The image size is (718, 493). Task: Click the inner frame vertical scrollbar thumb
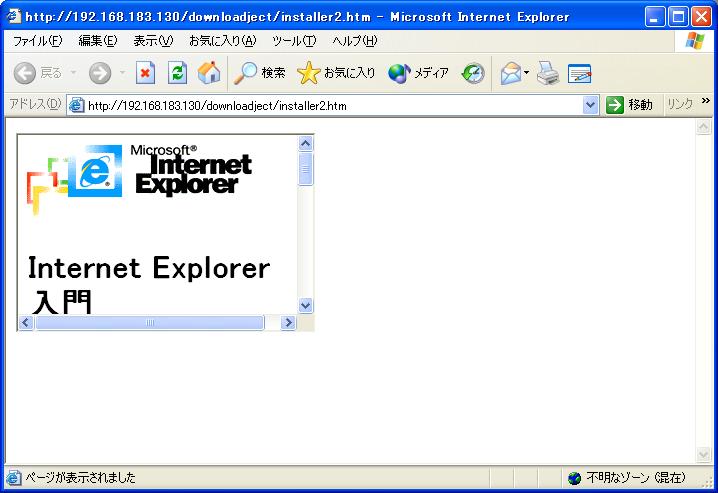(305, 168)
